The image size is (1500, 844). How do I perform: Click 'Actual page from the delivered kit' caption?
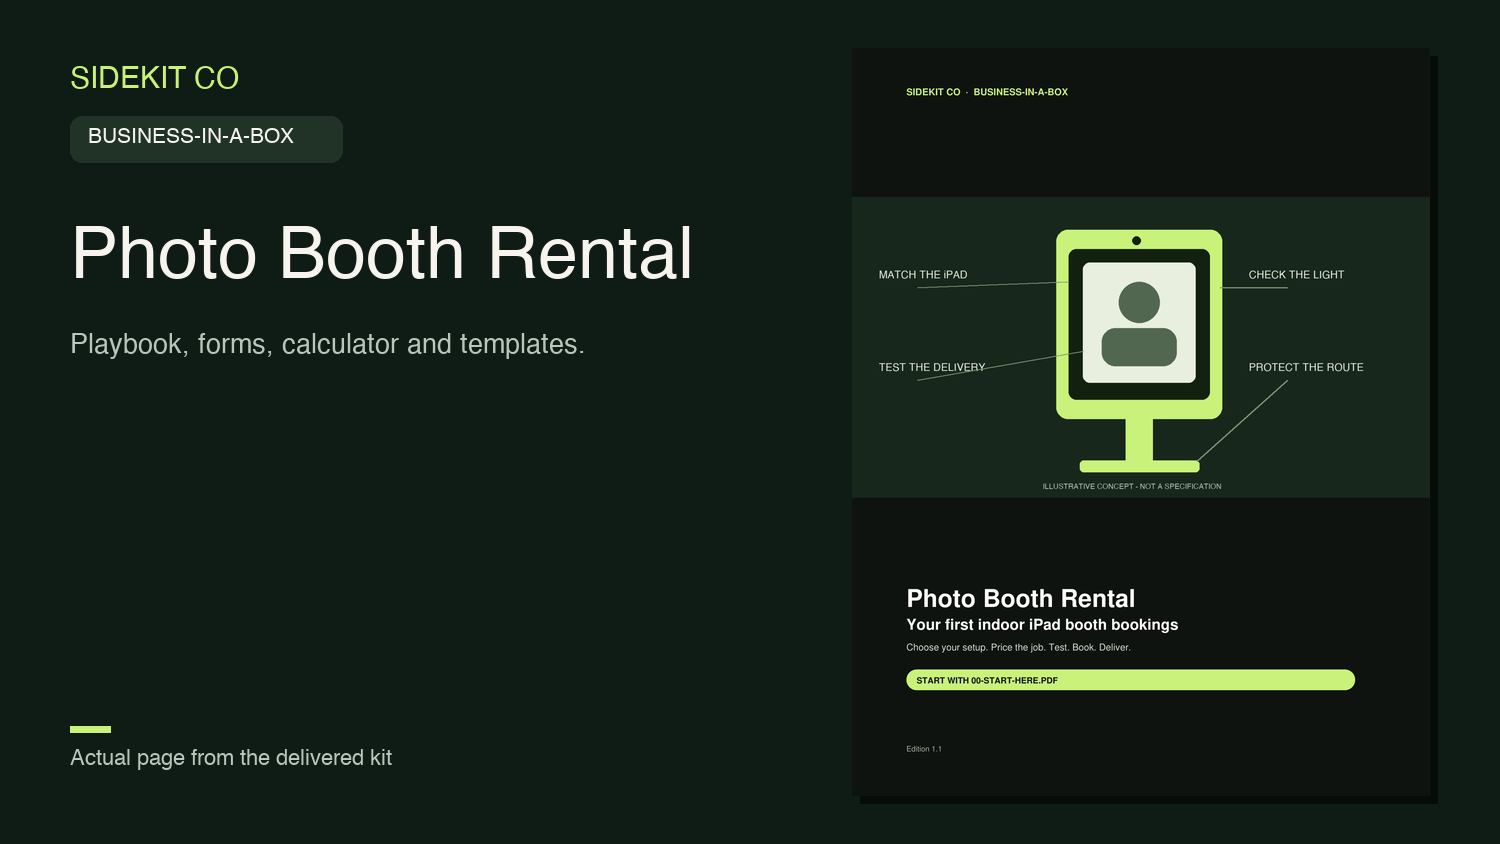pos(231,758)
